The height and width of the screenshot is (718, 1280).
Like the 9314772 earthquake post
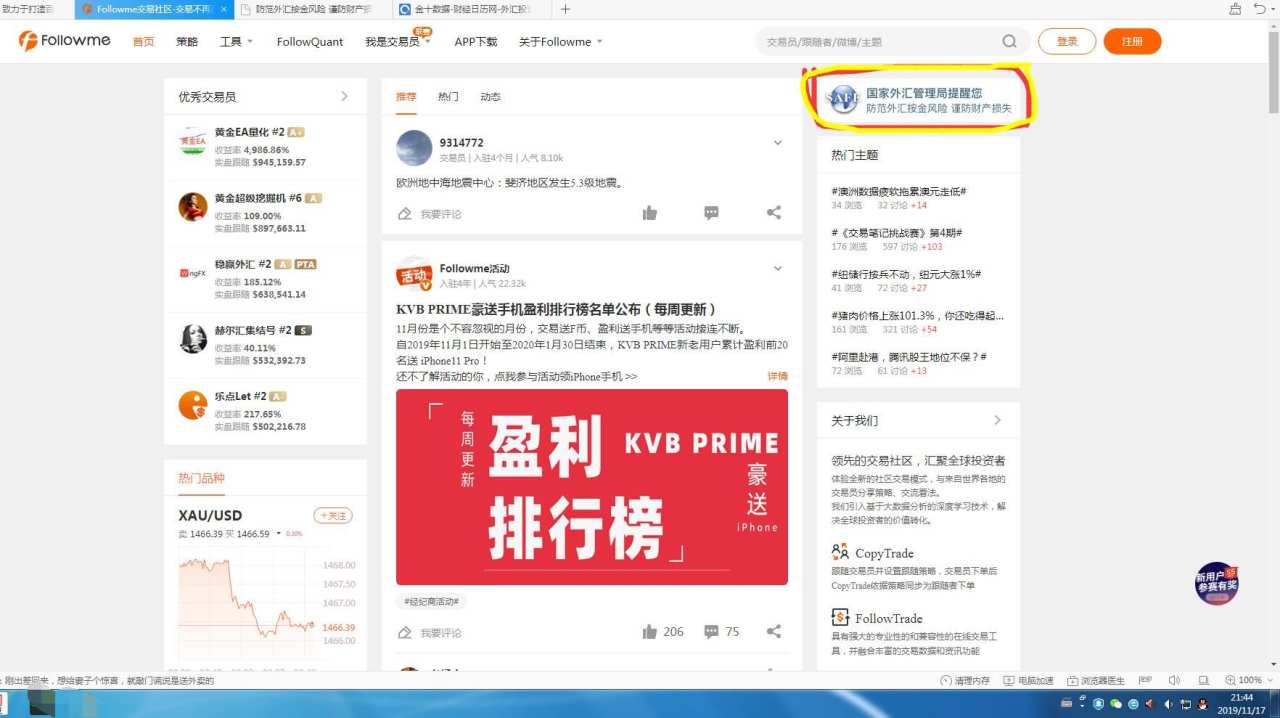[650, 213]
